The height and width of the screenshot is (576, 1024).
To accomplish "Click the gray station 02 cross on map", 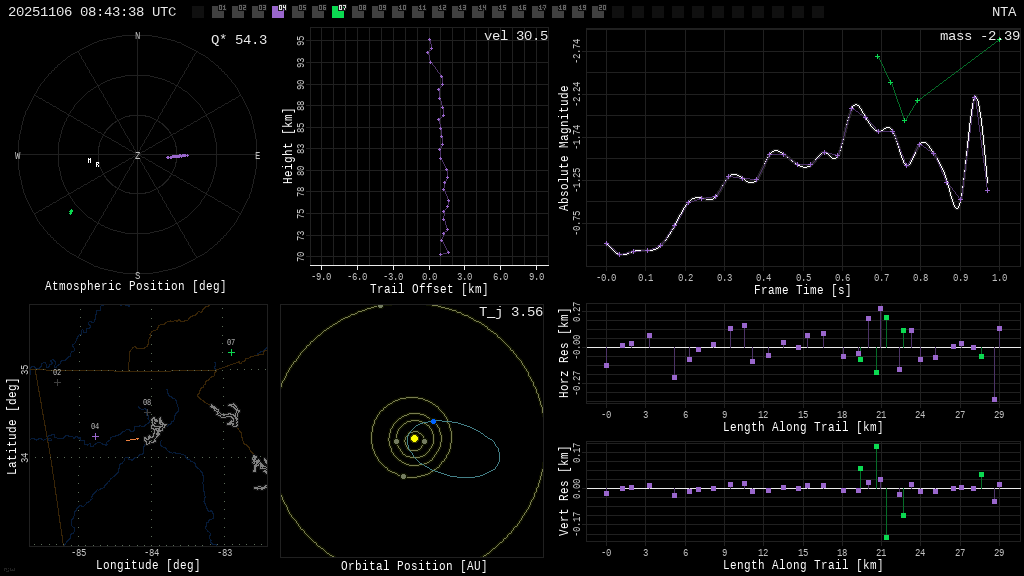I will tap(57, 382).
